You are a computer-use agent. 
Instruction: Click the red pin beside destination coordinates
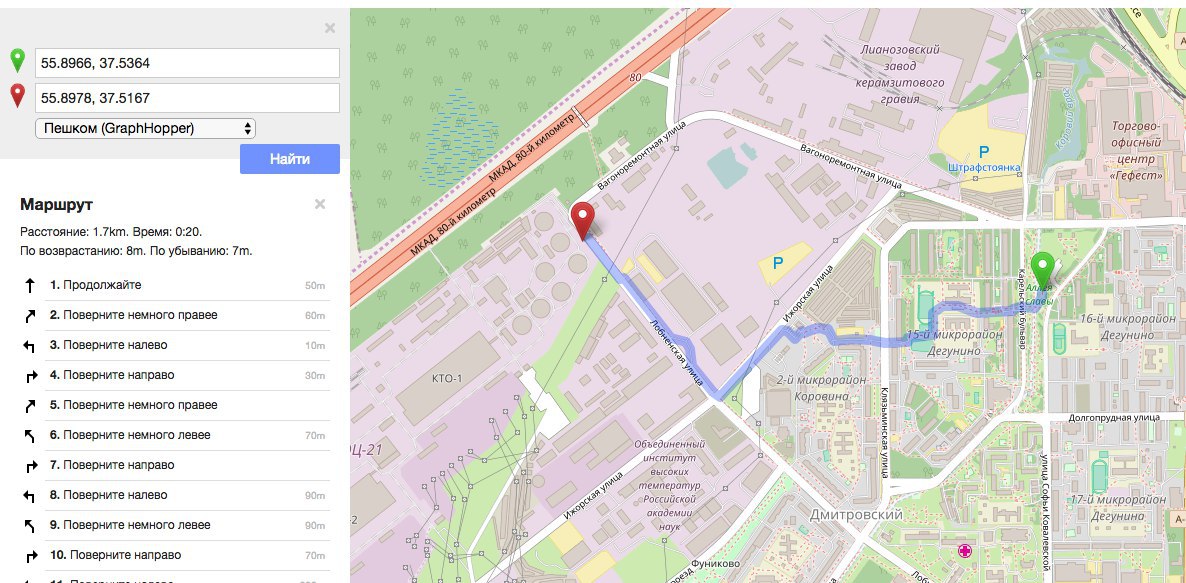[17, 95]
